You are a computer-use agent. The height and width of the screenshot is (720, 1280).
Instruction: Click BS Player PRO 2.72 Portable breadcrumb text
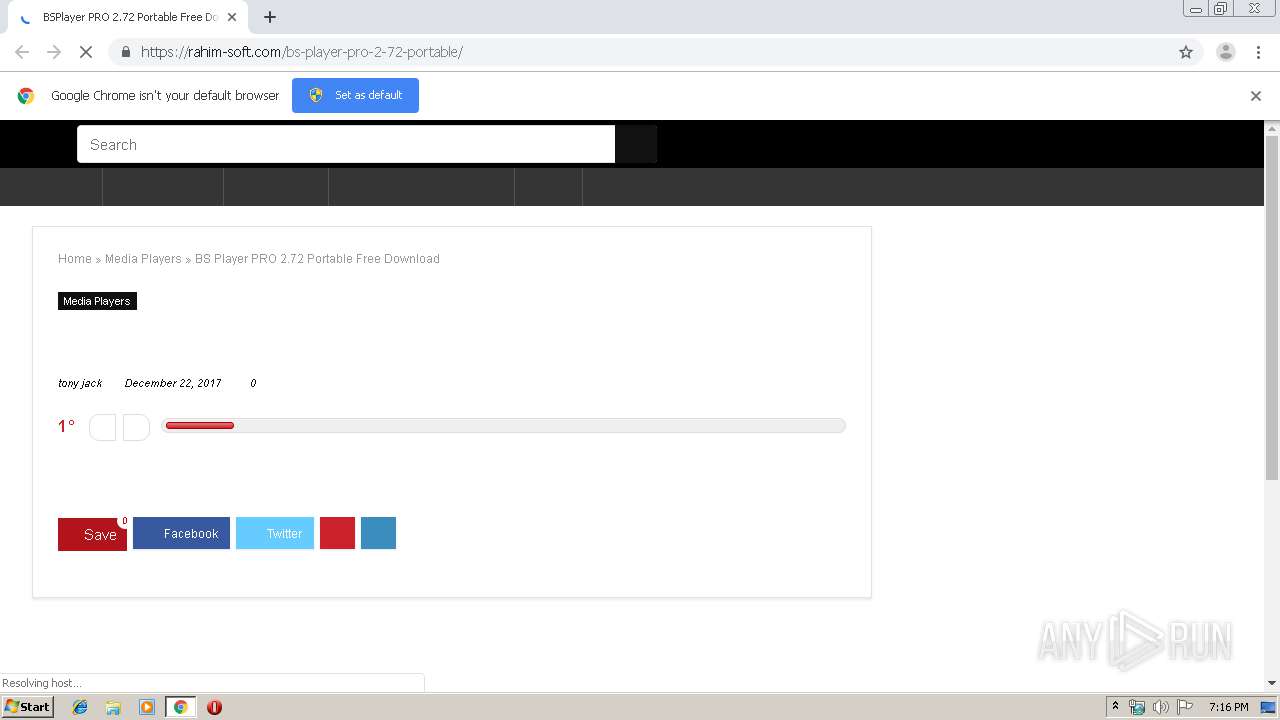click(317, 259)
